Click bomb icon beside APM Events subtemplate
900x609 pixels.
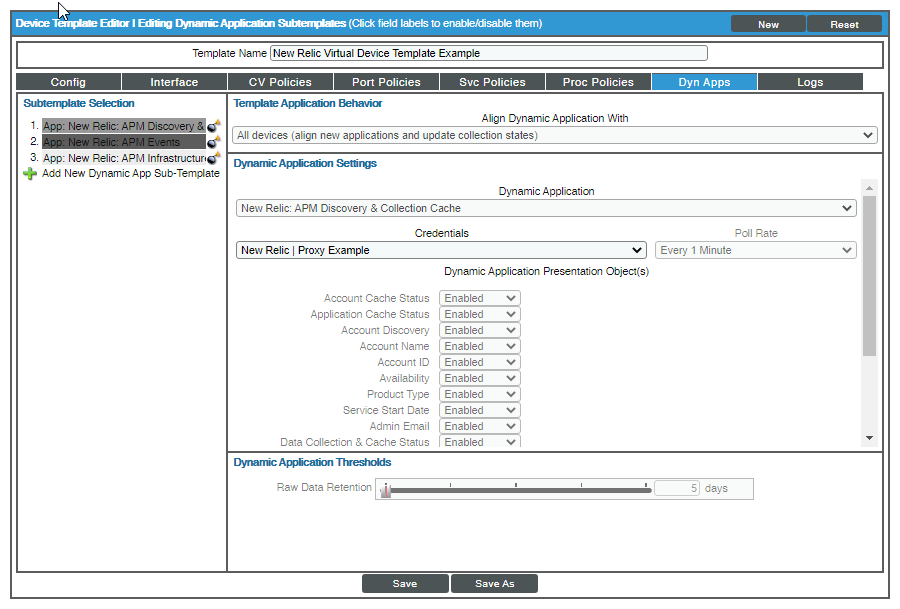click(x=214, y=142)
